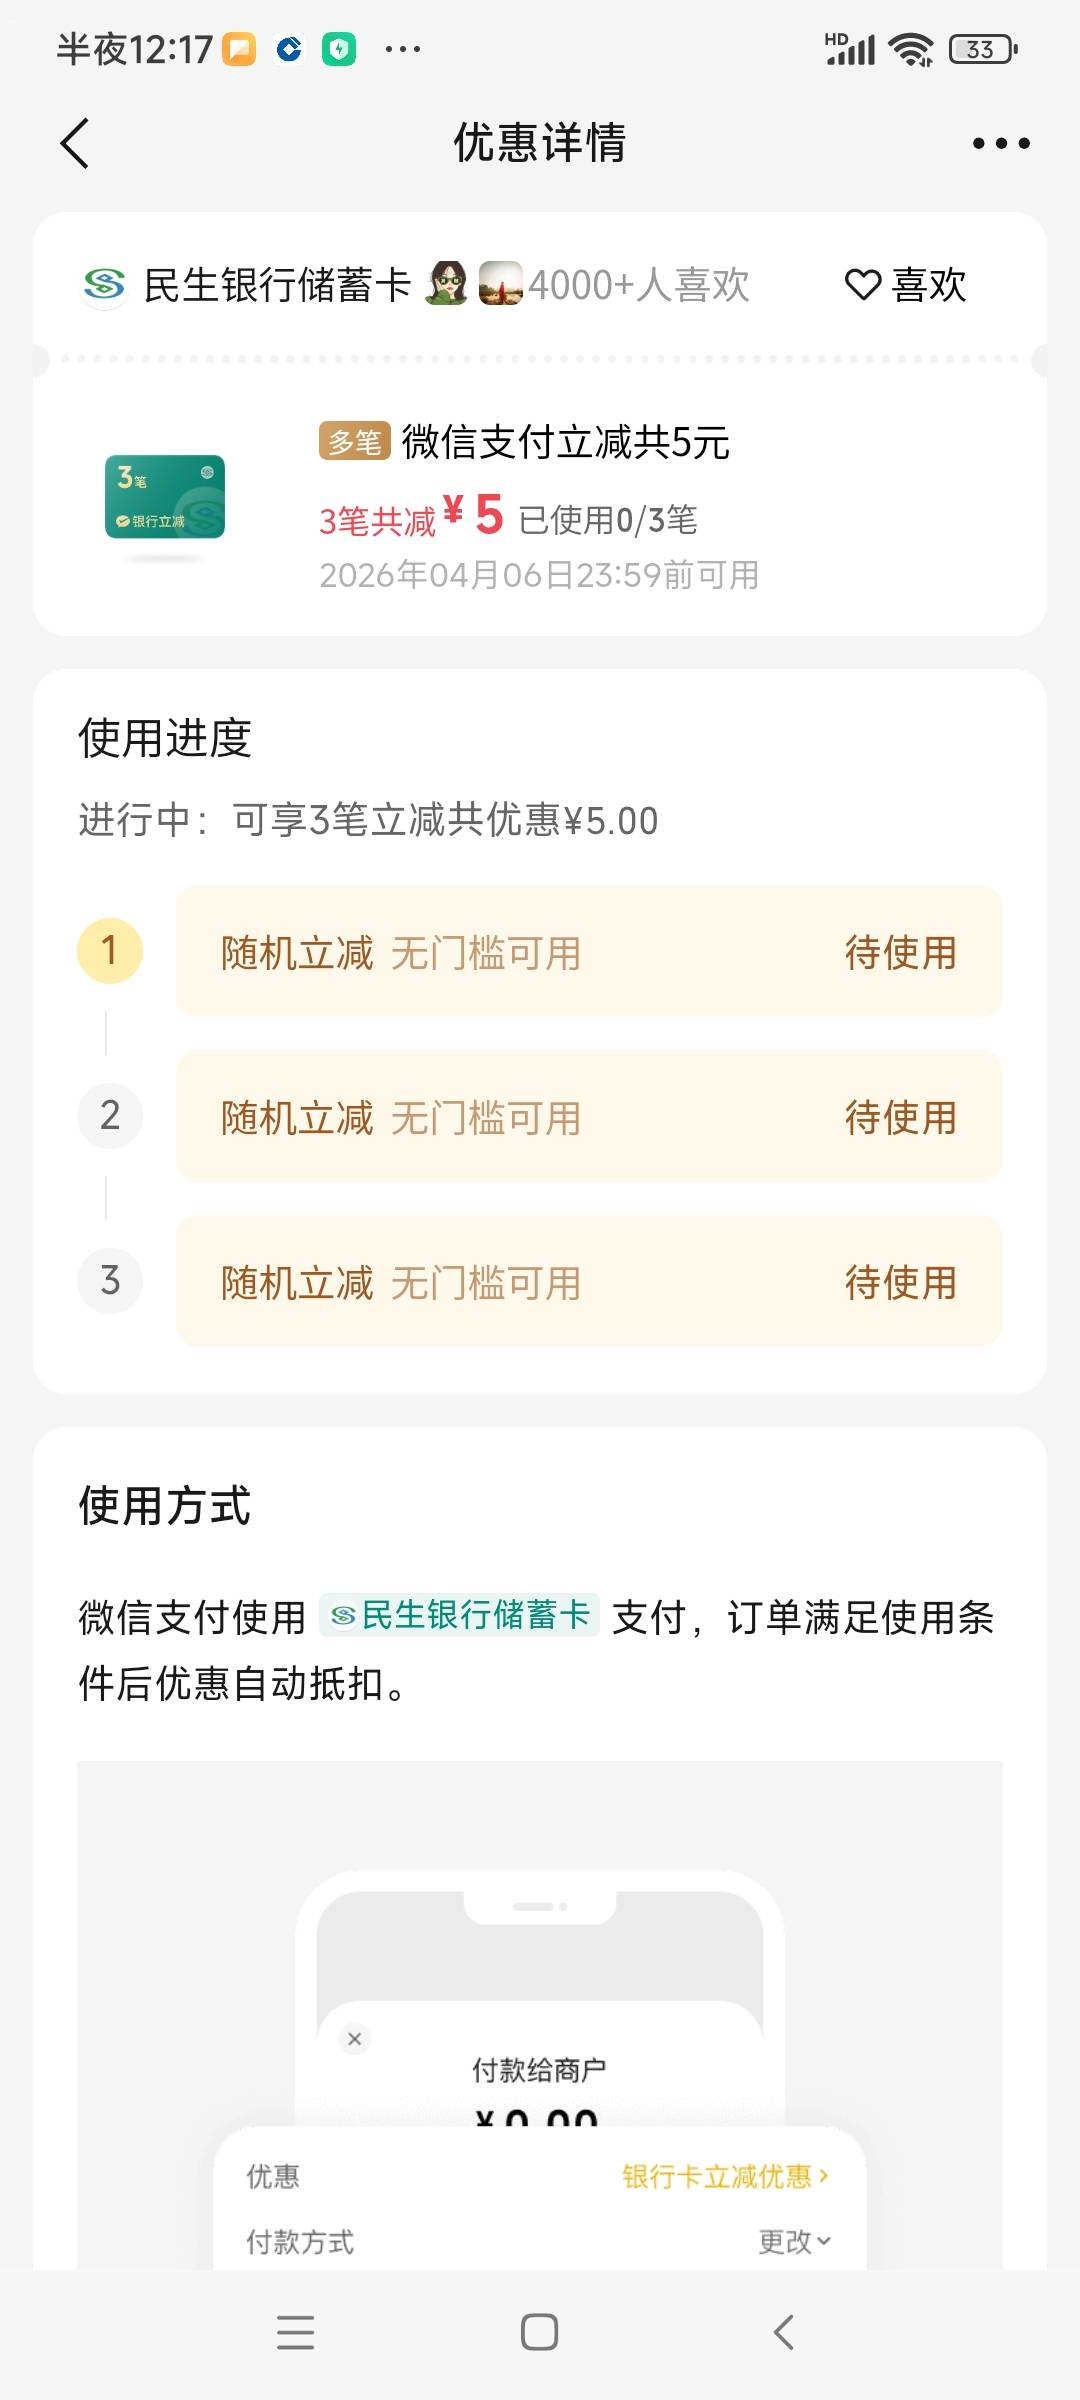Tap the Android recent apps menu icon

click(x=295, y=2332)
